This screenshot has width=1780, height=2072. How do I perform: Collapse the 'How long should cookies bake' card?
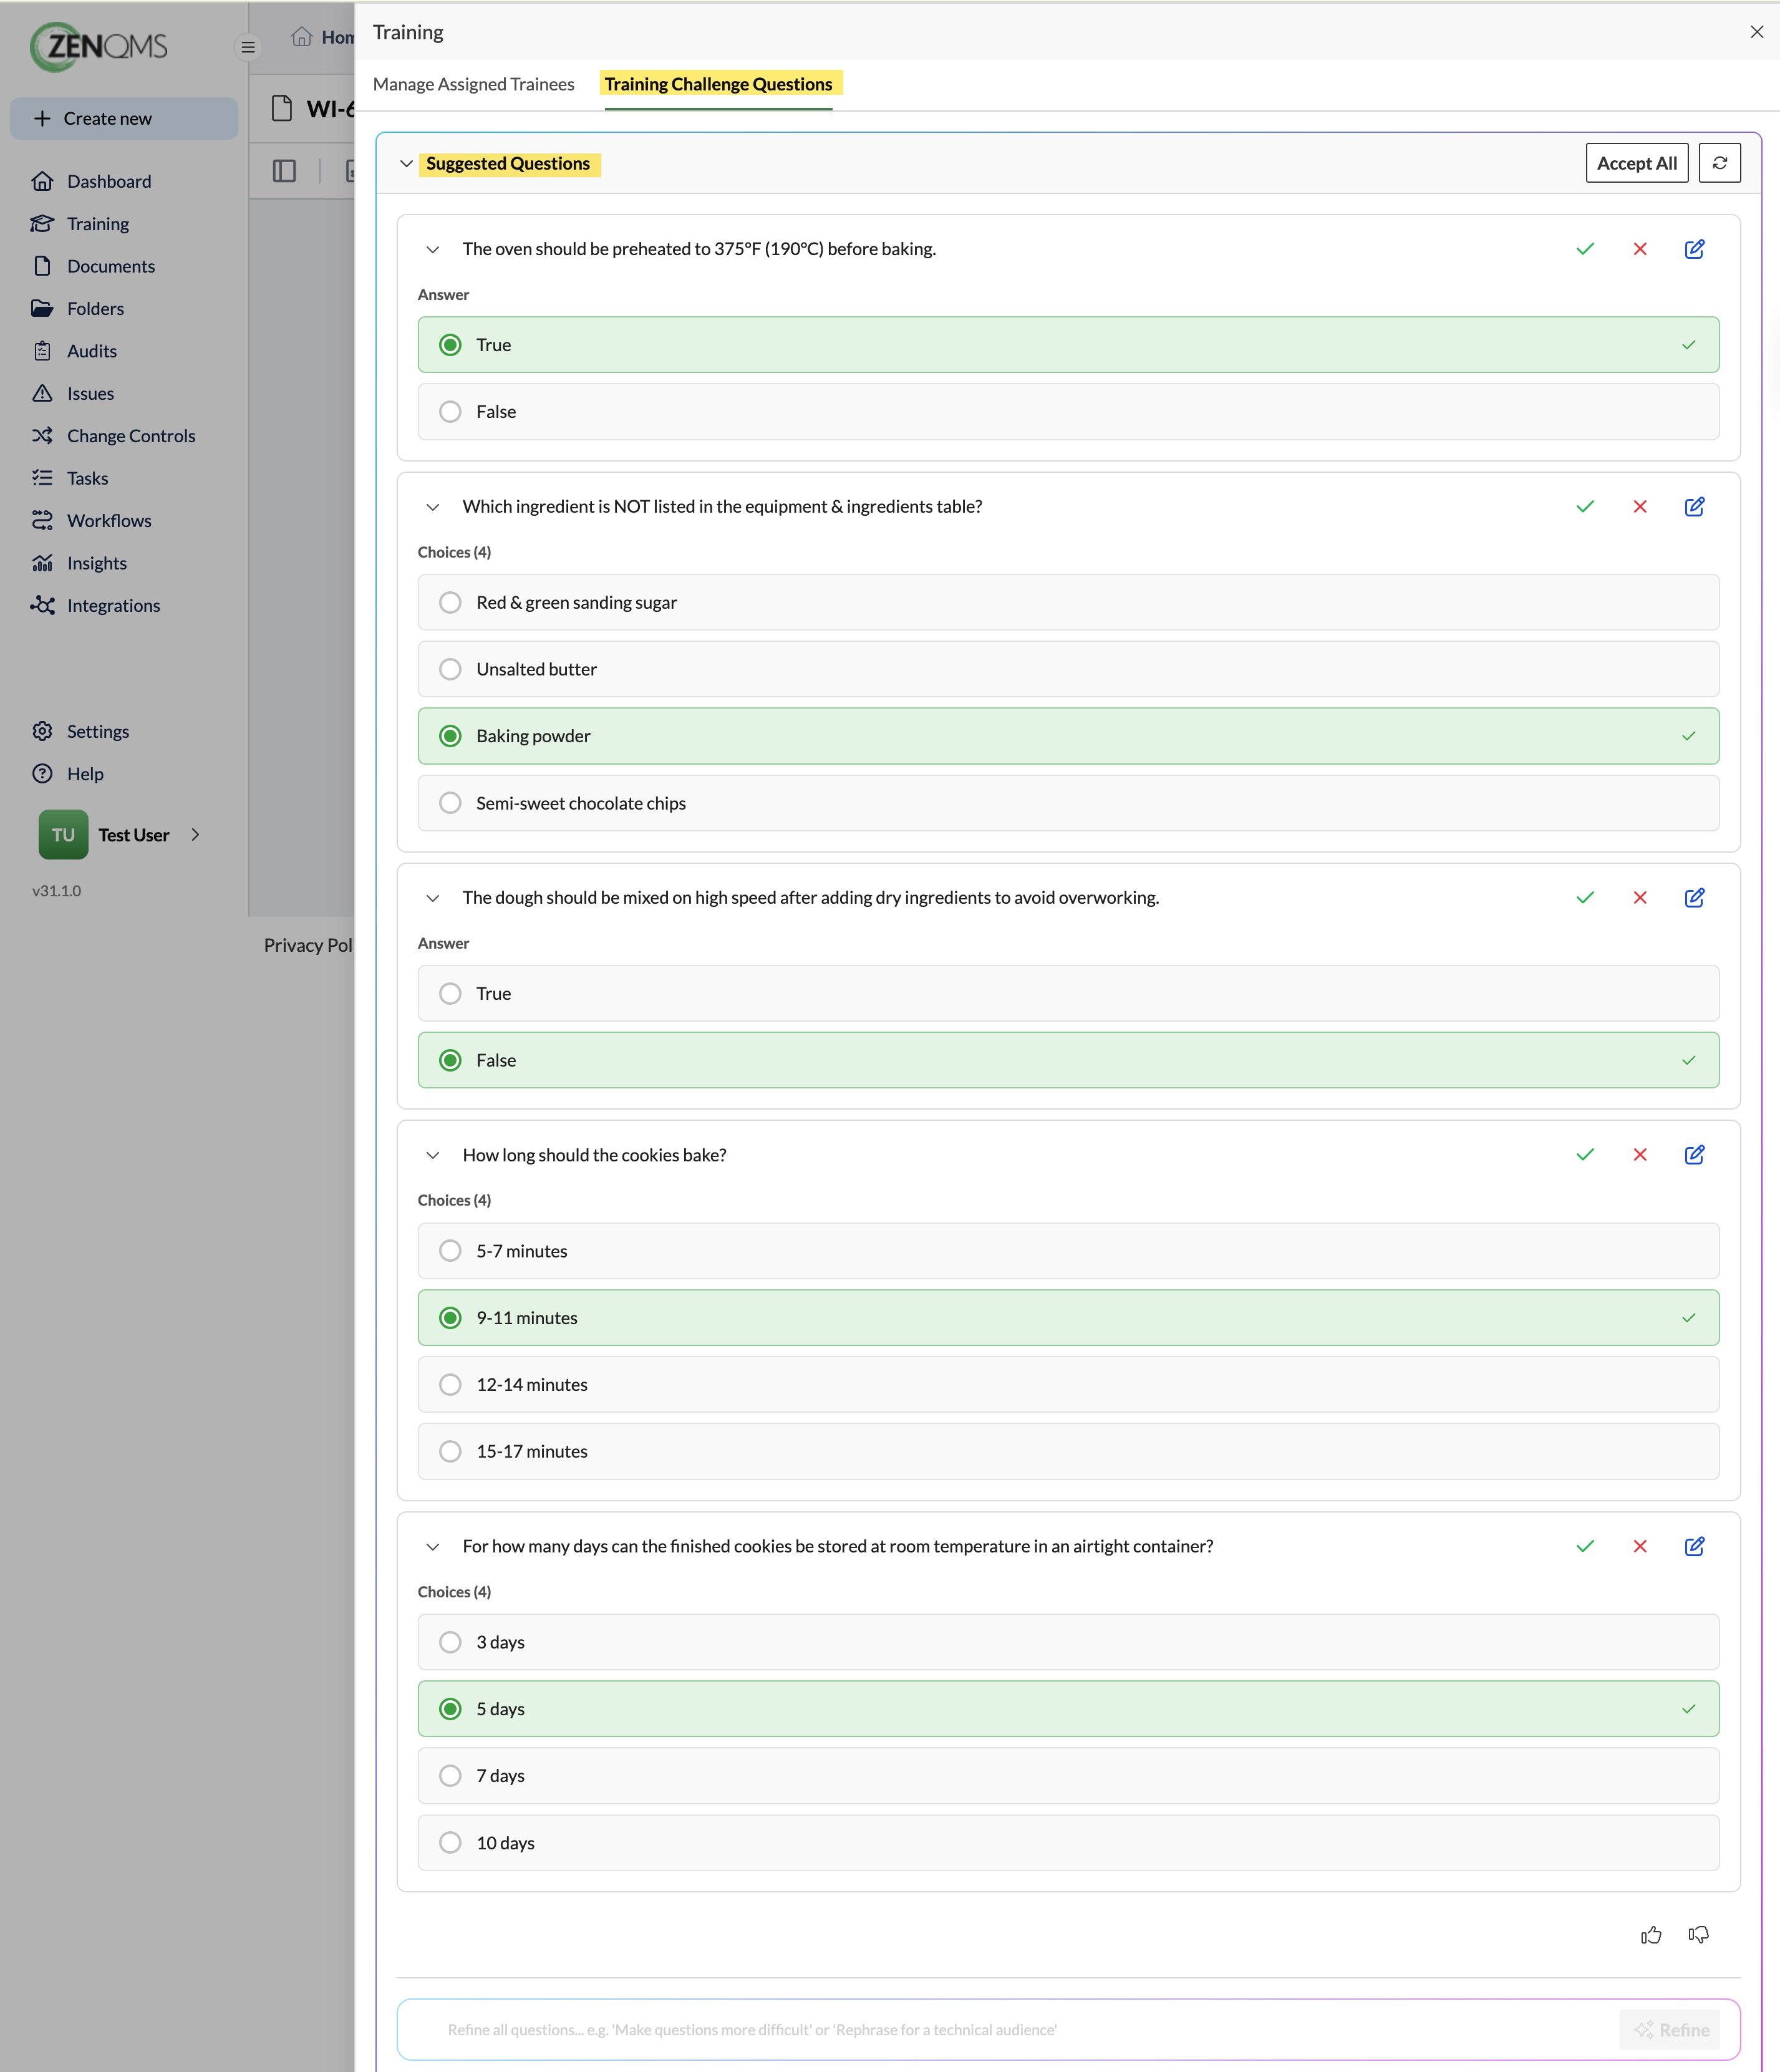433,1155
